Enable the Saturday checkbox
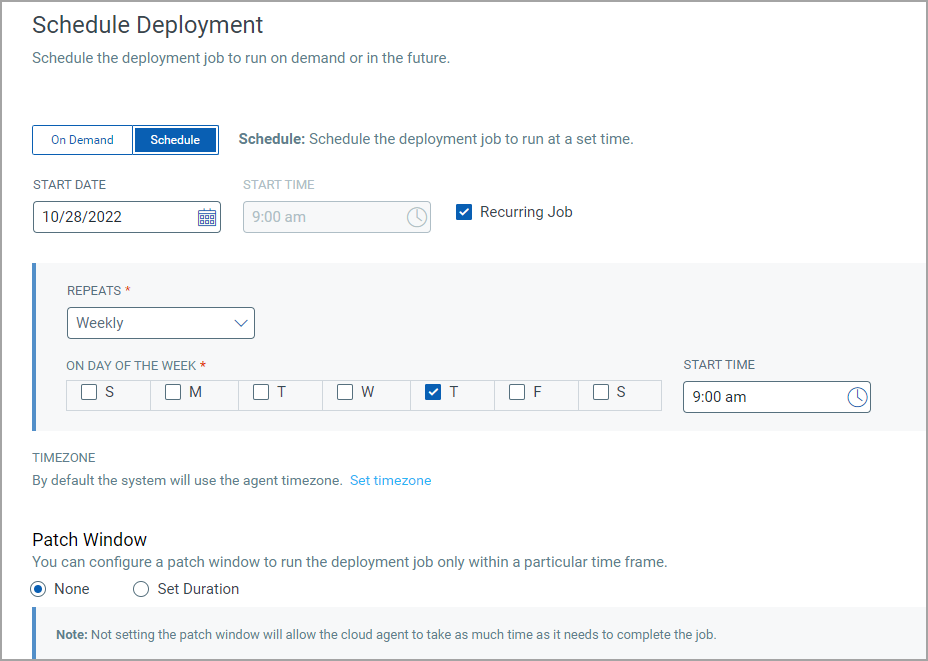 601,393
